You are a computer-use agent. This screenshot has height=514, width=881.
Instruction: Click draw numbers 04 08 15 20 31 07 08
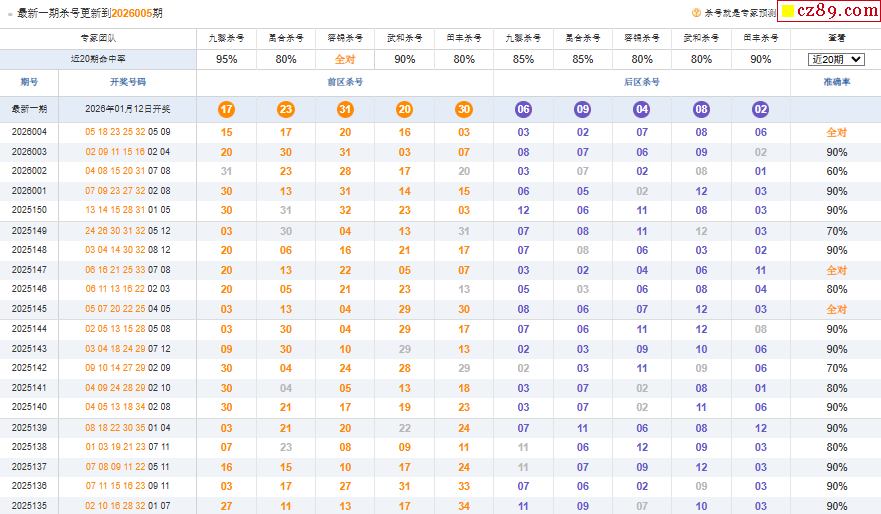coord(128,171)
